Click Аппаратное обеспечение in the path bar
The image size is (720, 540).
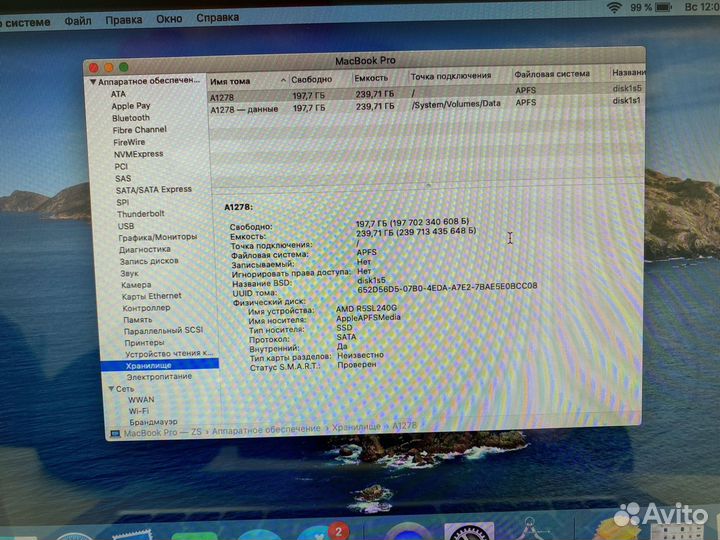[266, 430]
